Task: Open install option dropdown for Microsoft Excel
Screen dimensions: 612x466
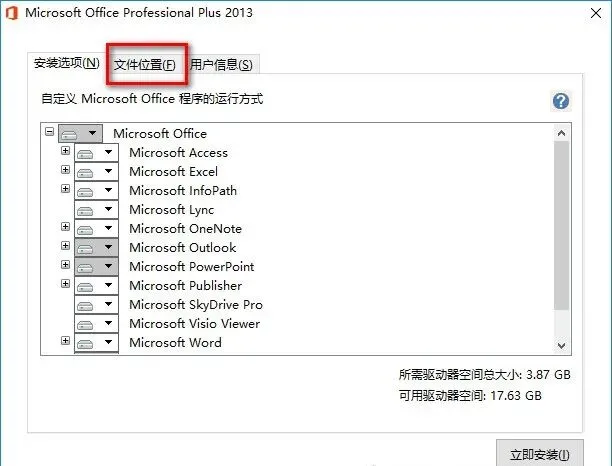Action: click(96, 171)
